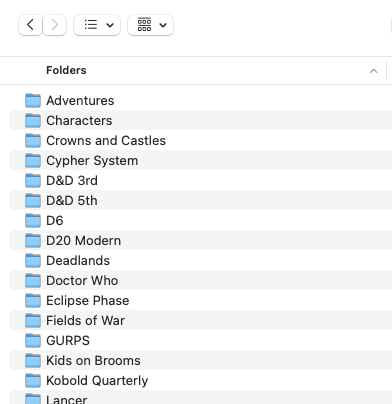Select the GURPS folder name

point(68,341)
